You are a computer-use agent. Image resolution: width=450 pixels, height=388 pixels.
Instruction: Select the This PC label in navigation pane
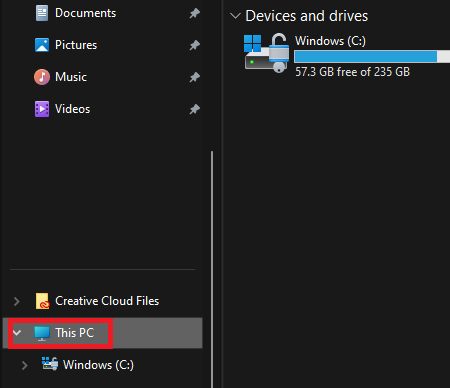pyautogui.click(x=75, y=333)
